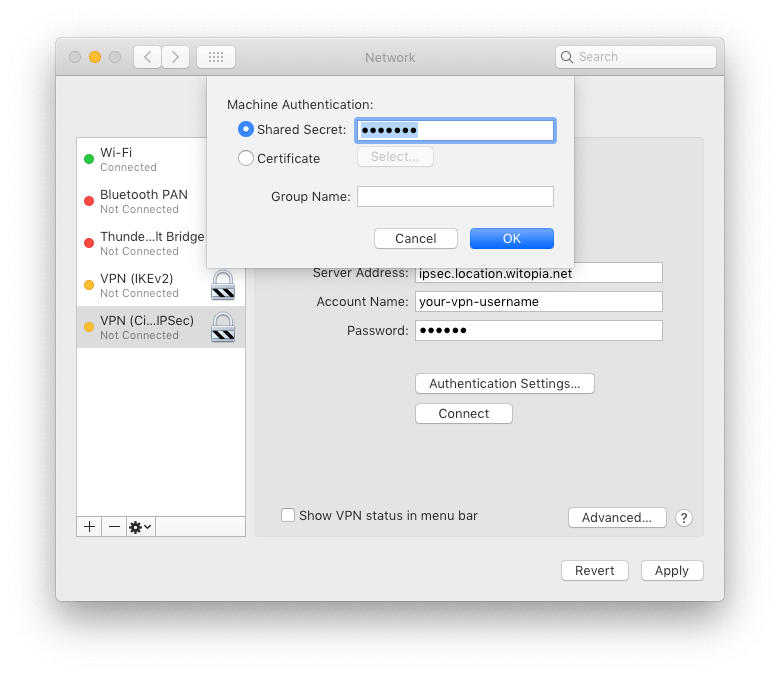Viewport: 780px width, 675px height.
Task: Click the help question mark button
Action: [x=684, y=518]
